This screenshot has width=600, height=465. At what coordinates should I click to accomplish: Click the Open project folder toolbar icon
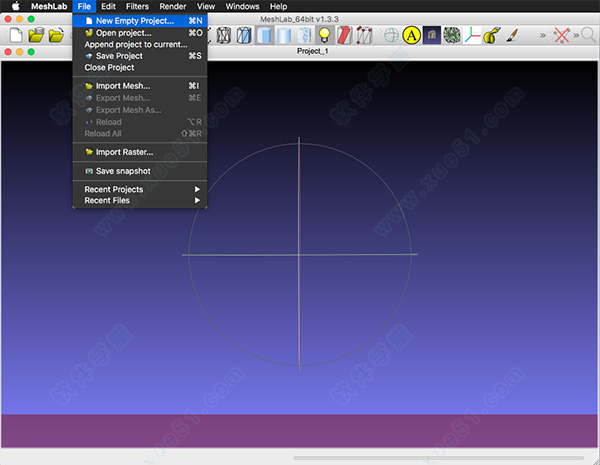click(36, 35)
